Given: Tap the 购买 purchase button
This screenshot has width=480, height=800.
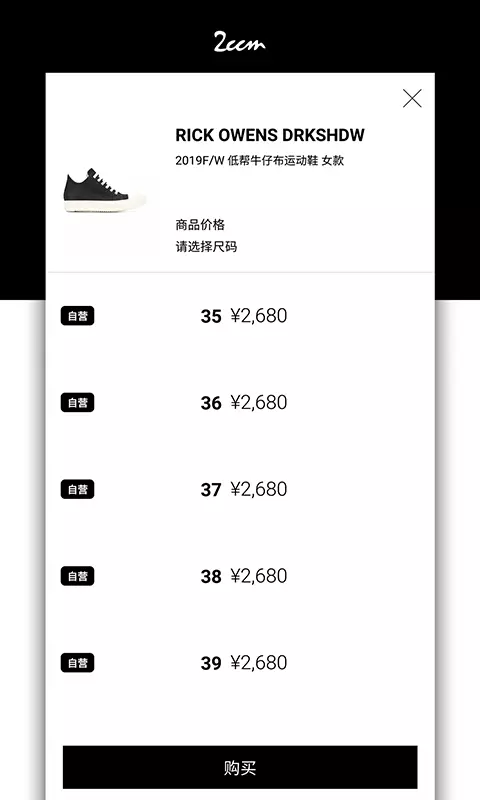Looking at the screenshot, I should 240,767.
